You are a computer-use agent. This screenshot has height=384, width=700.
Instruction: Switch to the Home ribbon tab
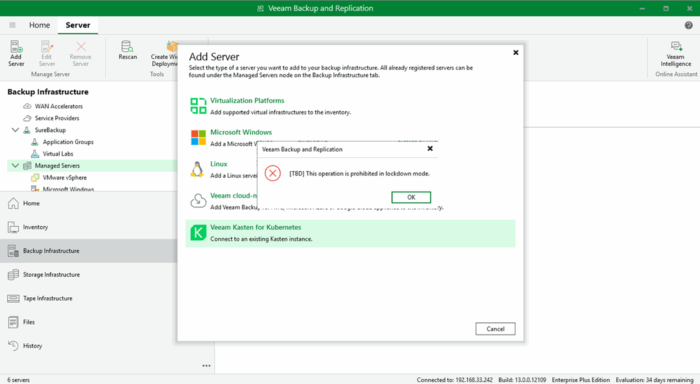[x=39, y=25]
